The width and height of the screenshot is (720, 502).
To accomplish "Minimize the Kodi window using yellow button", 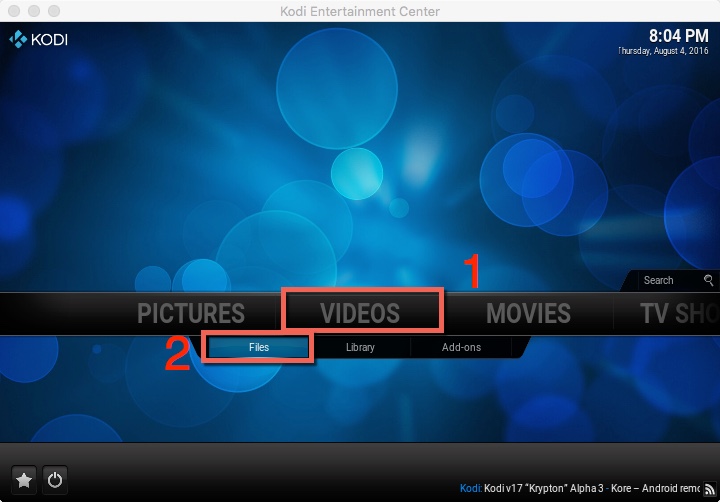I will tap(33, 11).
